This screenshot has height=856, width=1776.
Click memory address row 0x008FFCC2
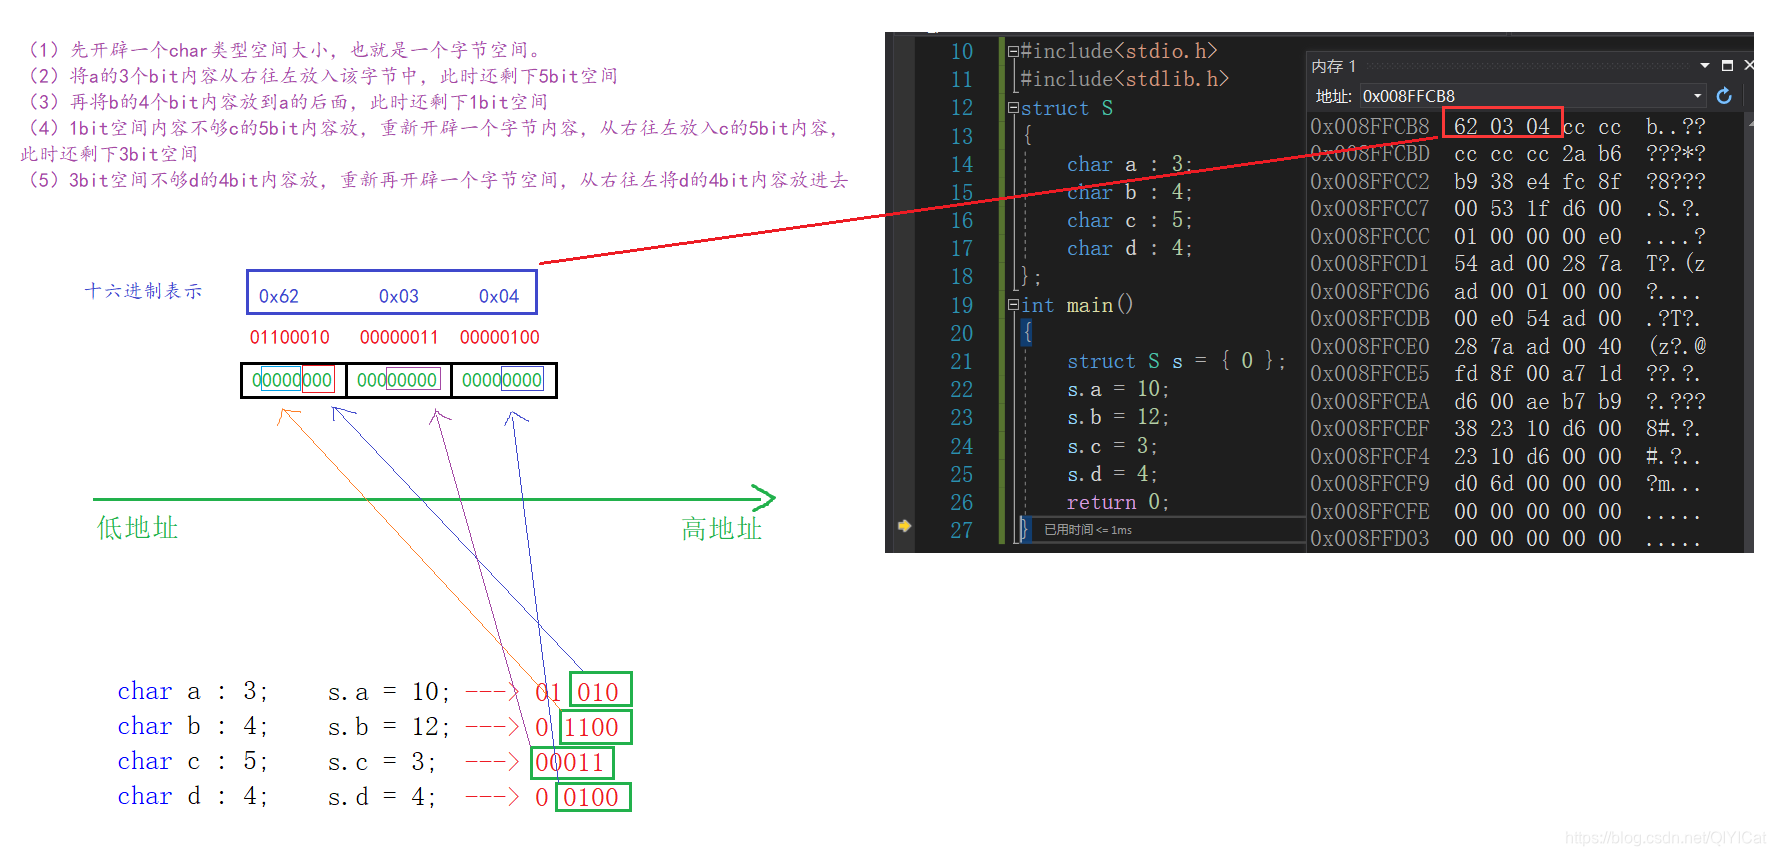coord(1370,182)
